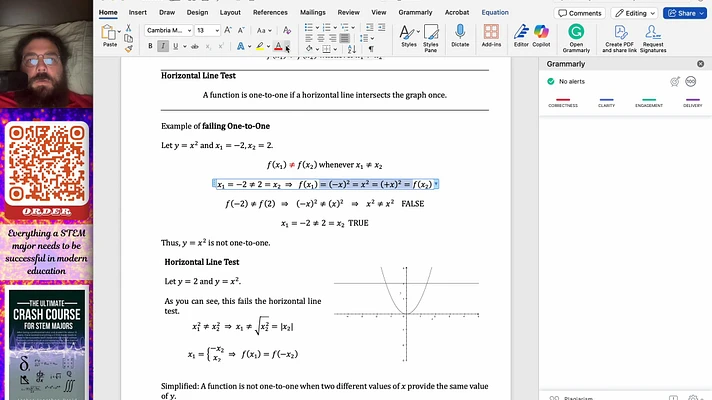Center the paragraph text
The width and height of the screenshot is (712, 400).
point(321,38)
